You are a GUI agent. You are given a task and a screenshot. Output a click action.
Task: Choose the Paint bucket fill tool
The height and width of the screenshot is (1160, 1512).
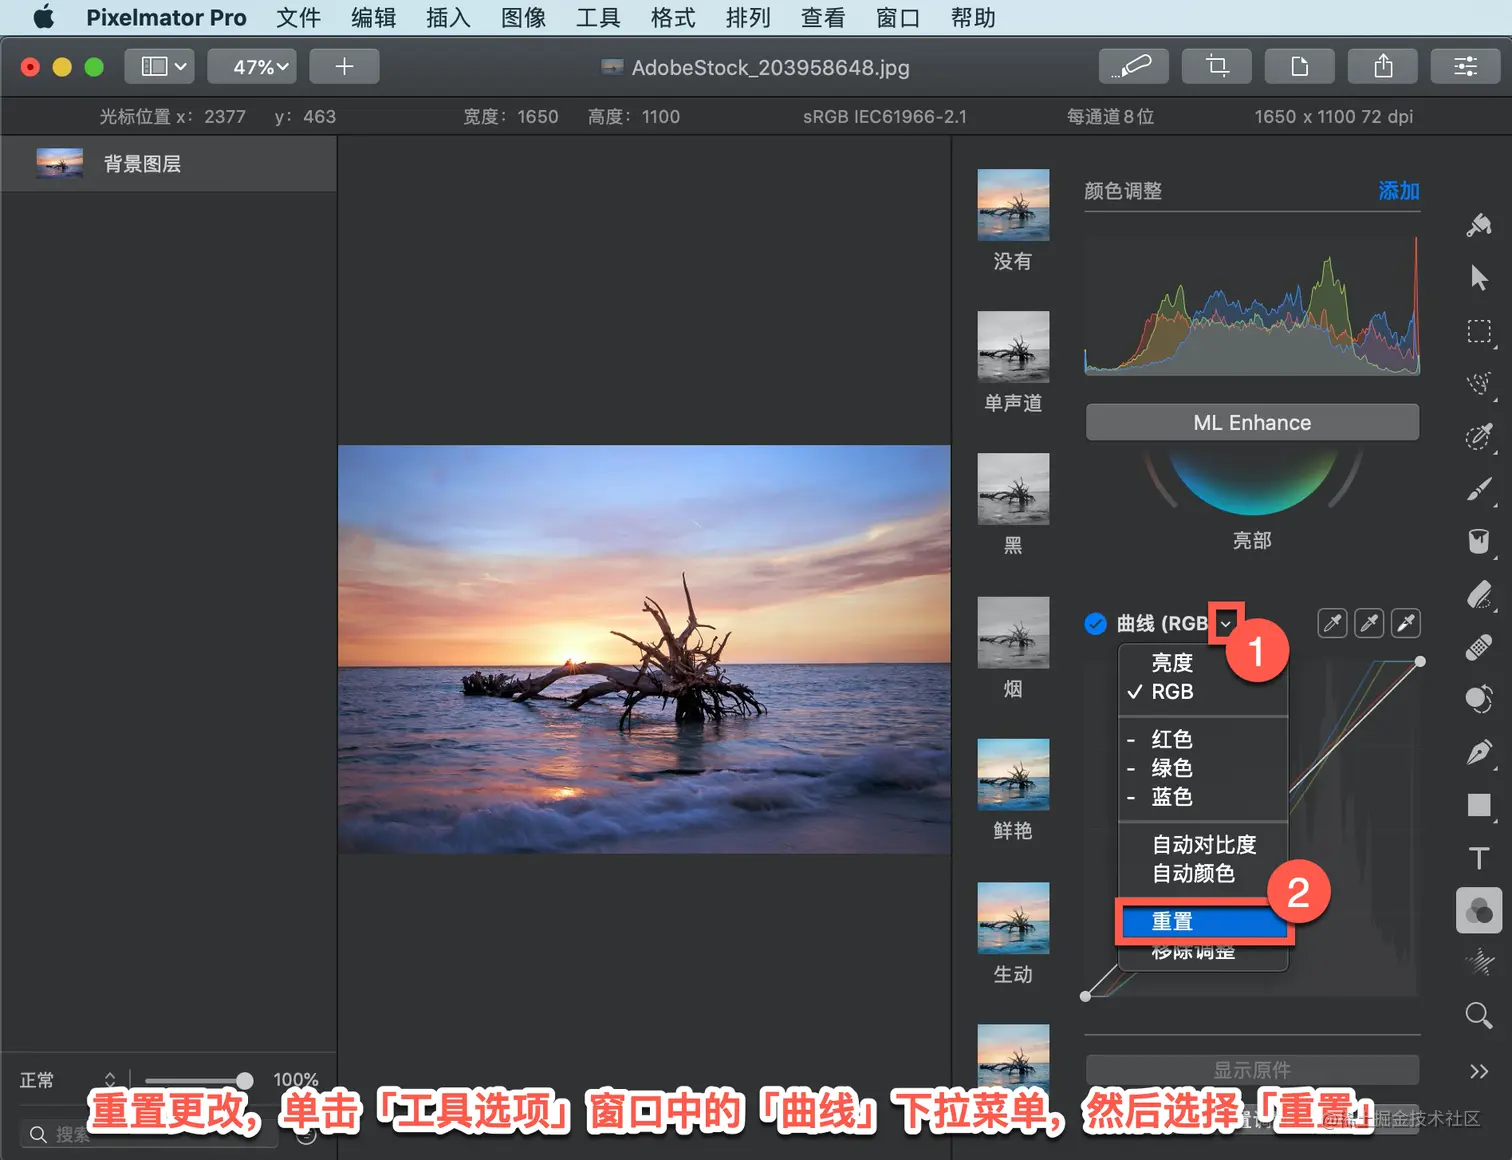[1479, 541]
